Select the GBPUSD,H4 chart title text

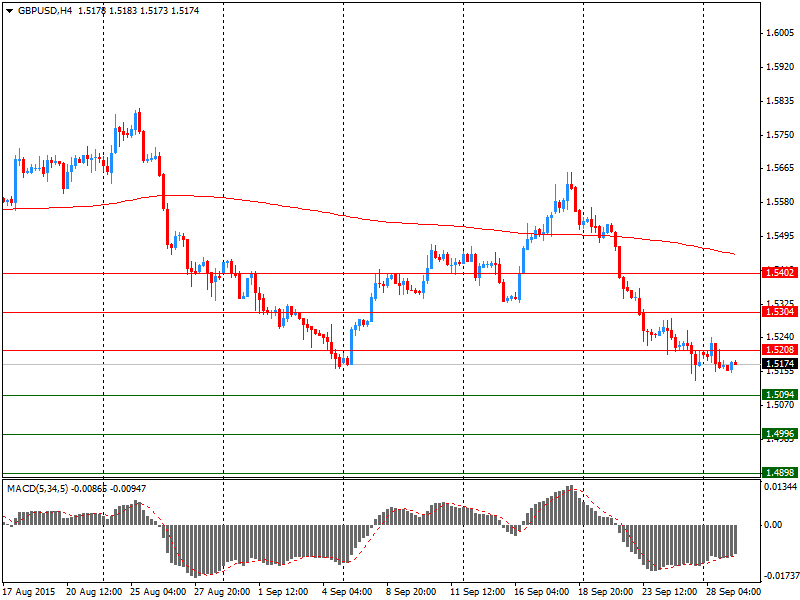[44, 11]
